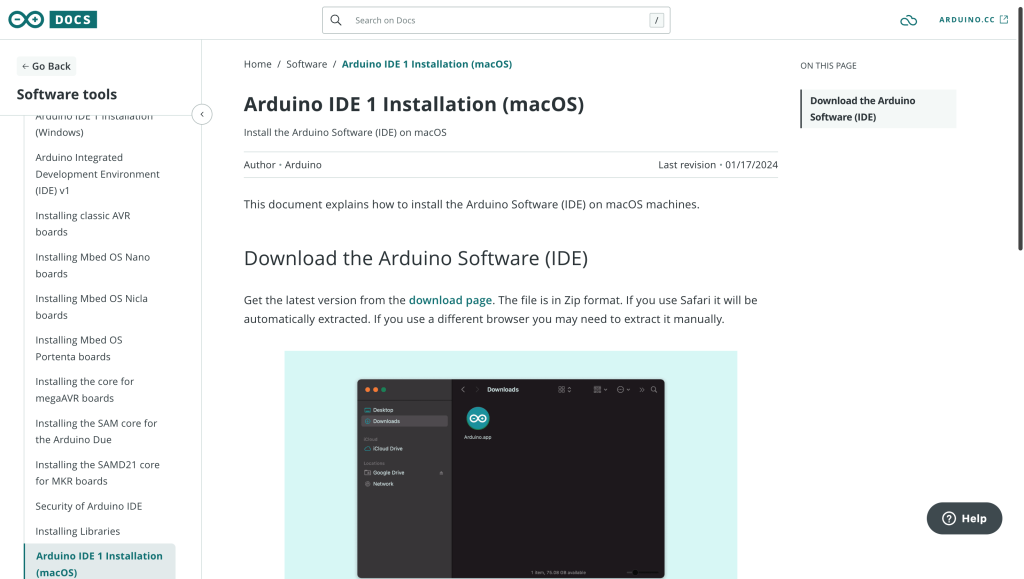This screenshot has width=1024, height=579.
Task: Click the slash shortcut key badge
Action: [x=656, y=20]
